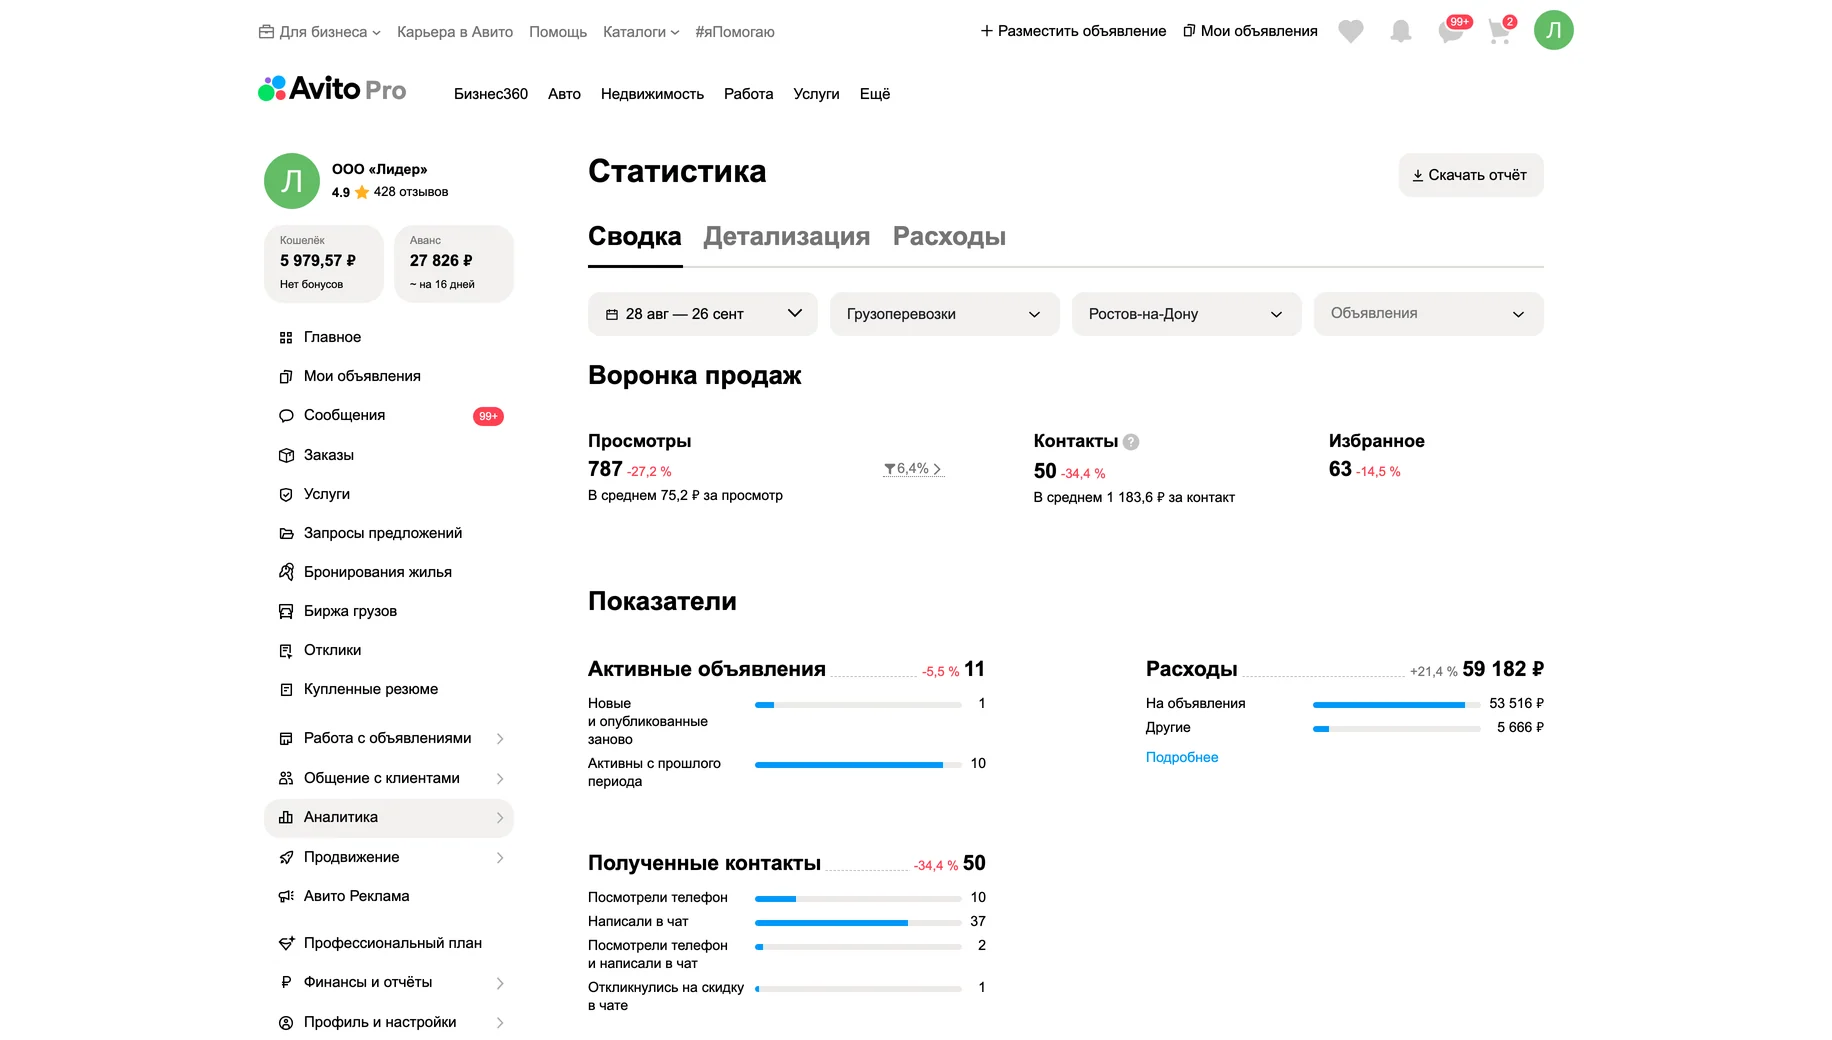Open Ростов-на-Дону city dropdown
Screen dimensions: 1832x1040
[x=1187, y=314]
